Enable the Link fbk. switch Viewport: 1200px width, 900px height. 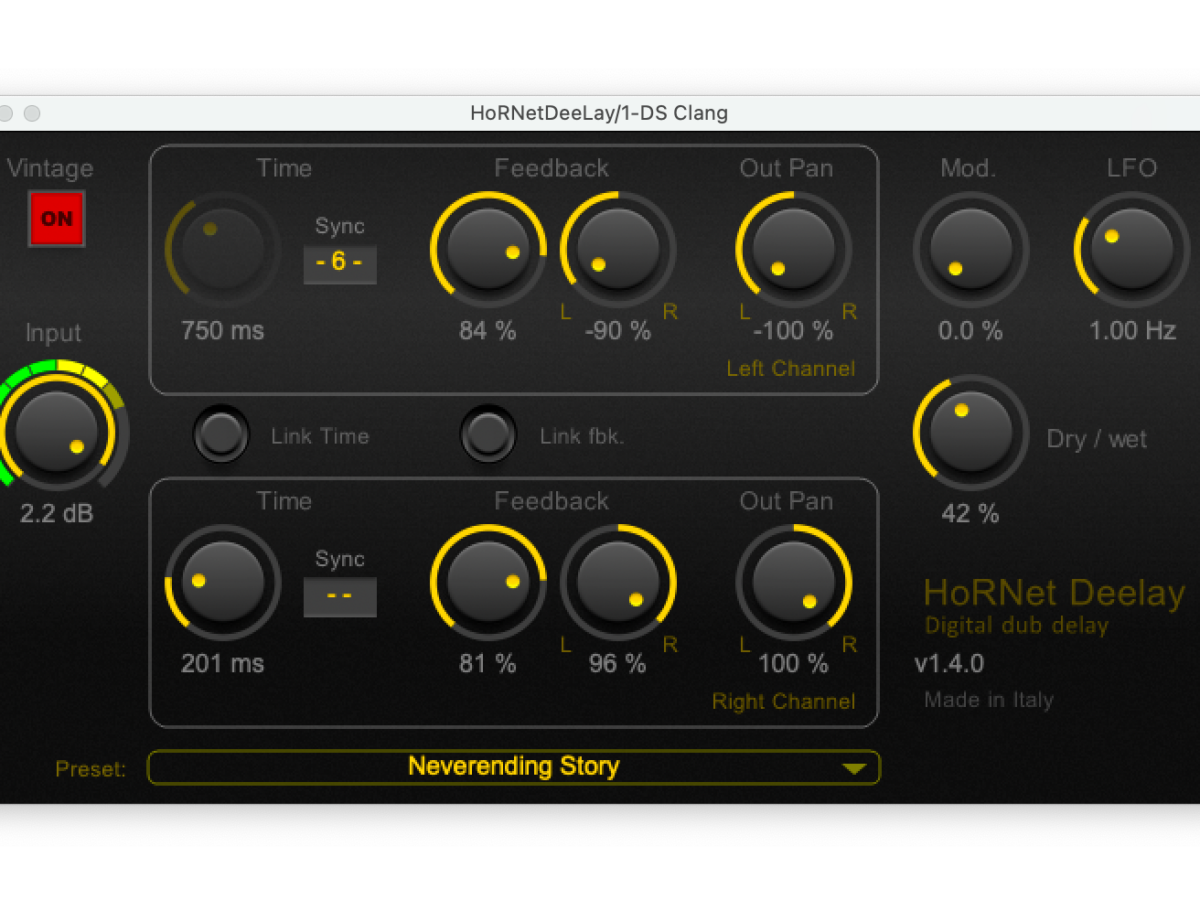coord(488,435)
